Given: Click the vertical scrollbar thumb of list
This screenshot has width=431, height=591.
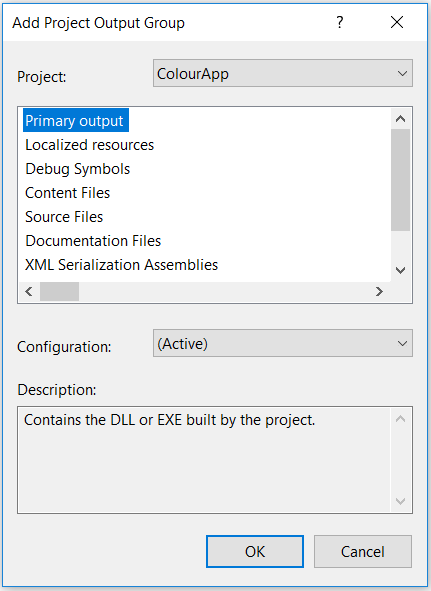Looking at the screenshot, I should (x=400, y=180).
